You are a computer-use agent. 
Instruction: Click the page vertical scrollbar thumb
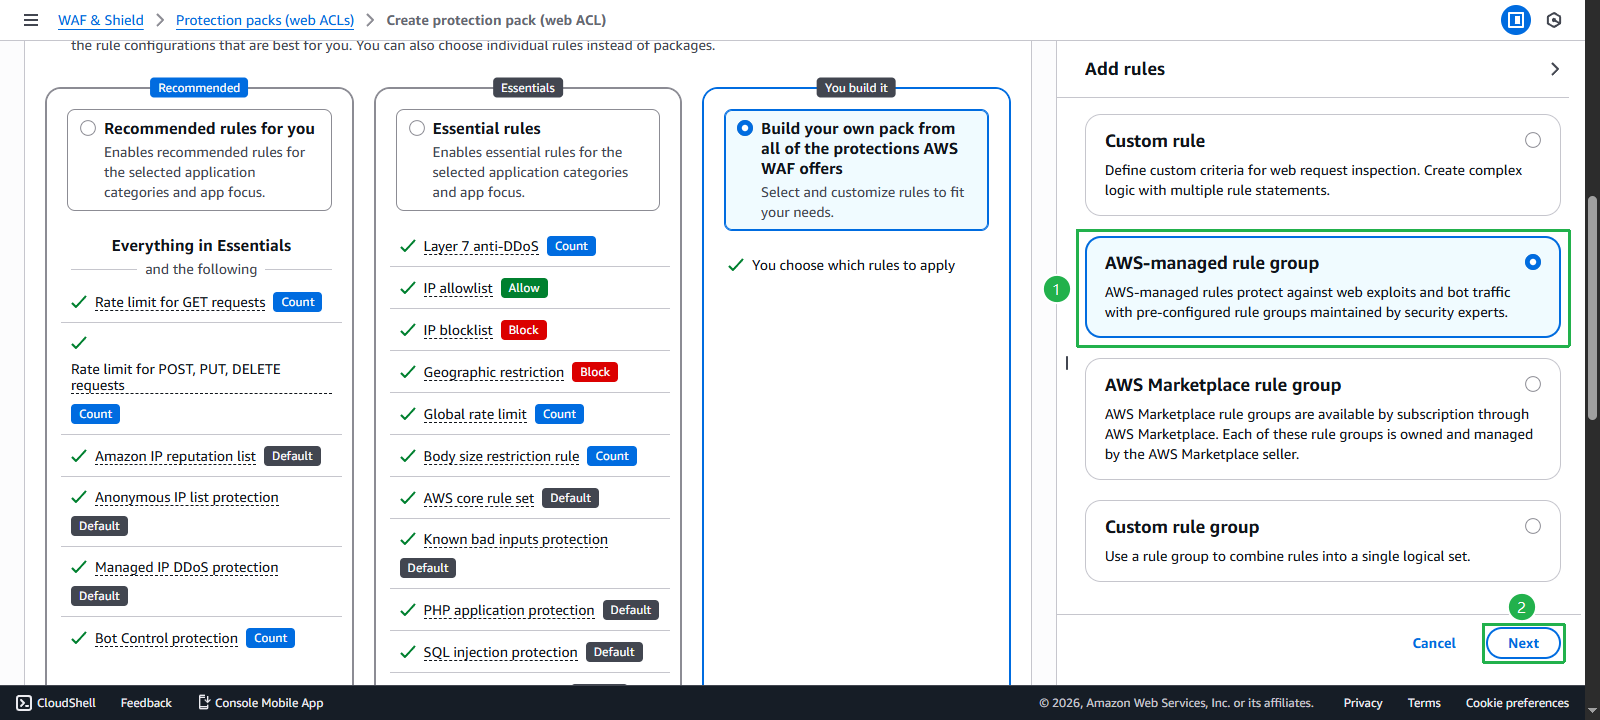pyautogui.click(x=1592, y=308)
